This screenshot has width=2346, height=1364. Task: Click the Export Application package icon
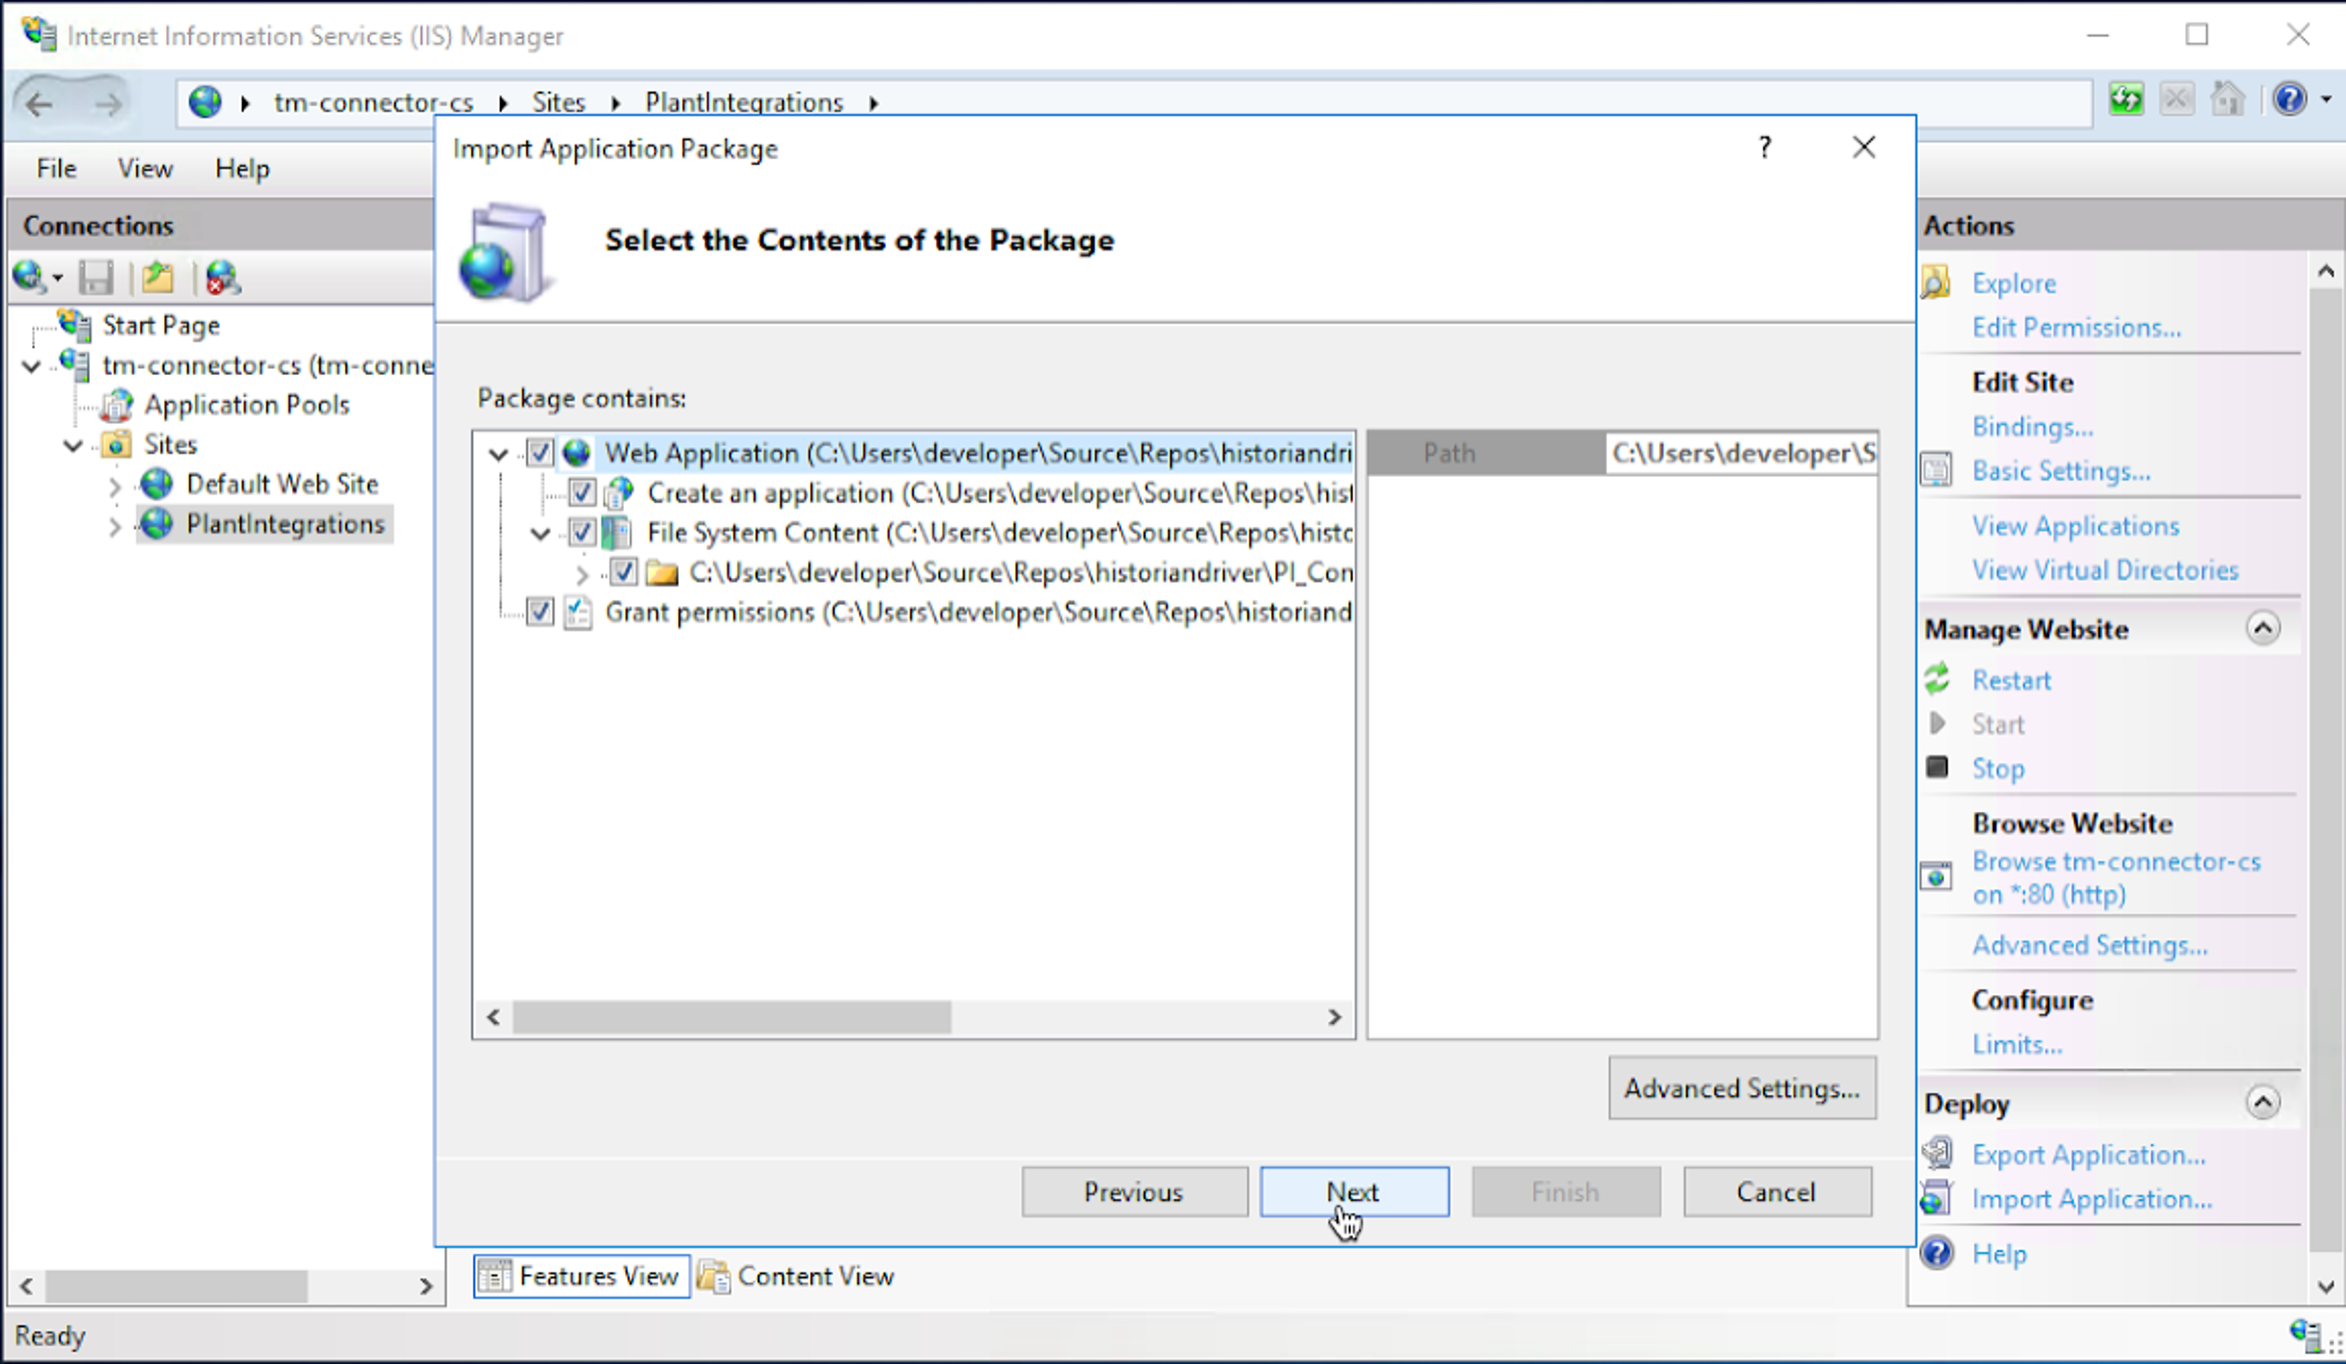tap(1937, 1154)
